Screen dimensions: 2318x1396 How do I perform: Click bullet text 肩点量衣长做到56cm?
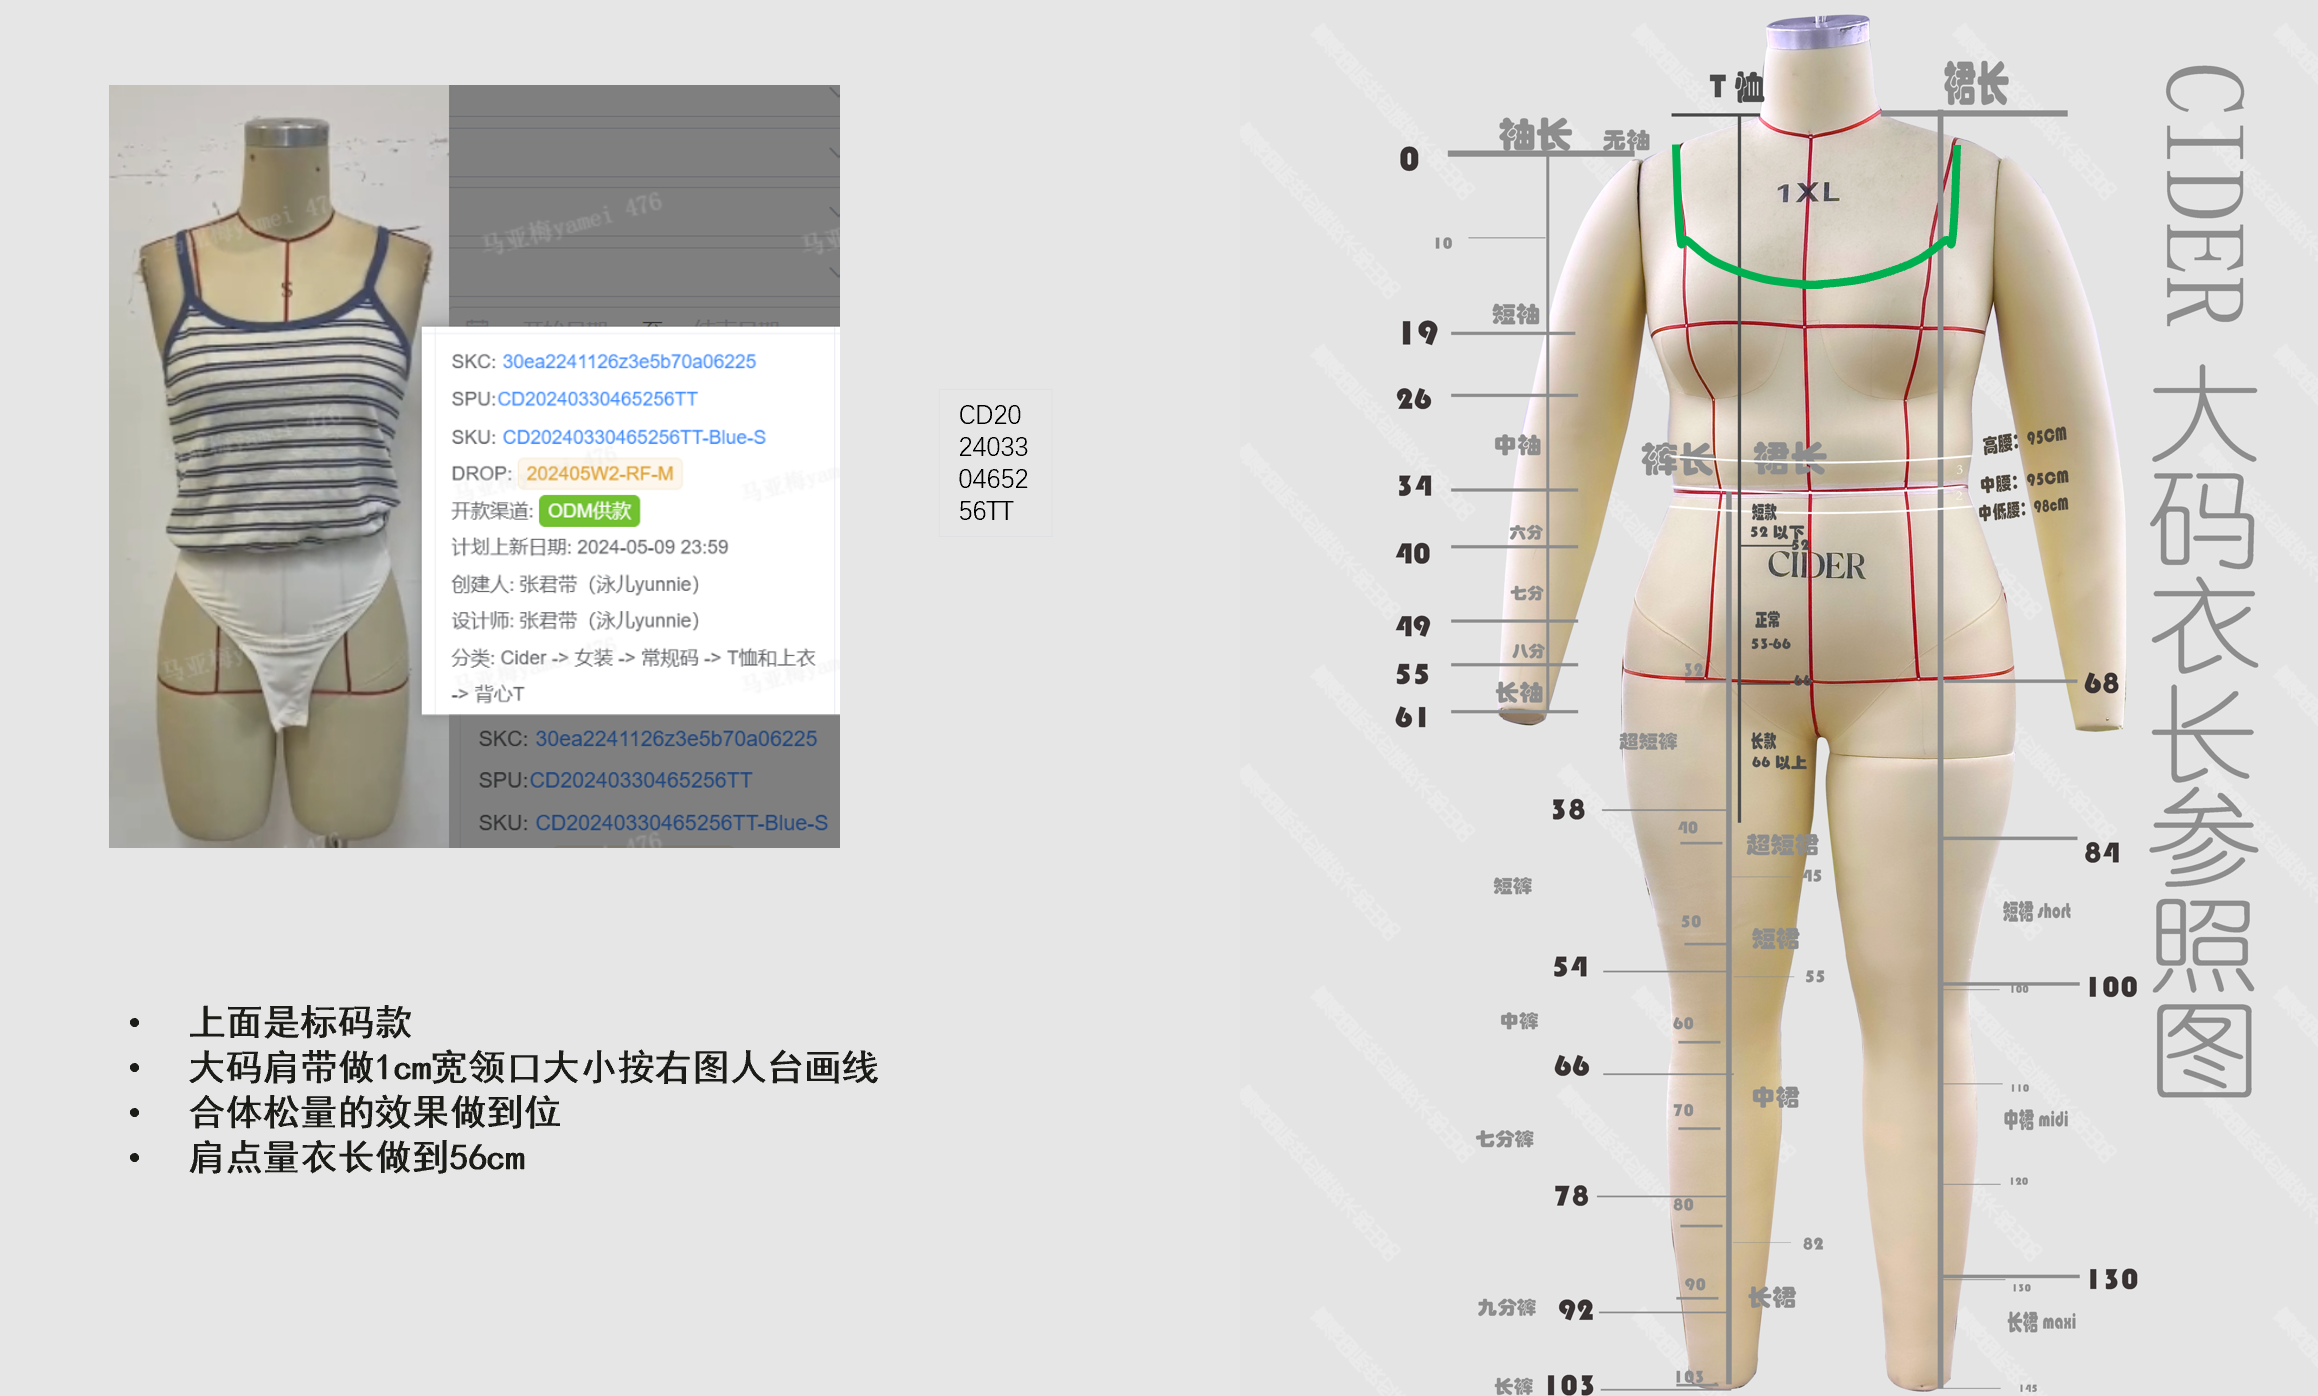click(357, 1158)
